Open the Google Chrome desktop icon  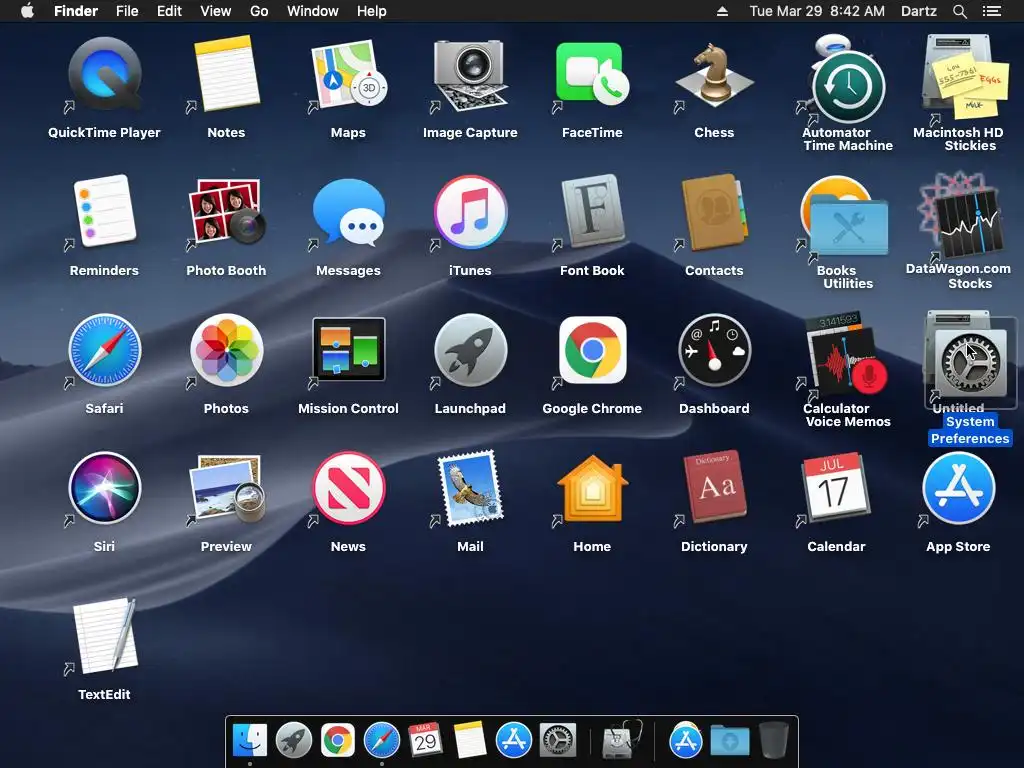pyautogui.click(x=592, y=349)
